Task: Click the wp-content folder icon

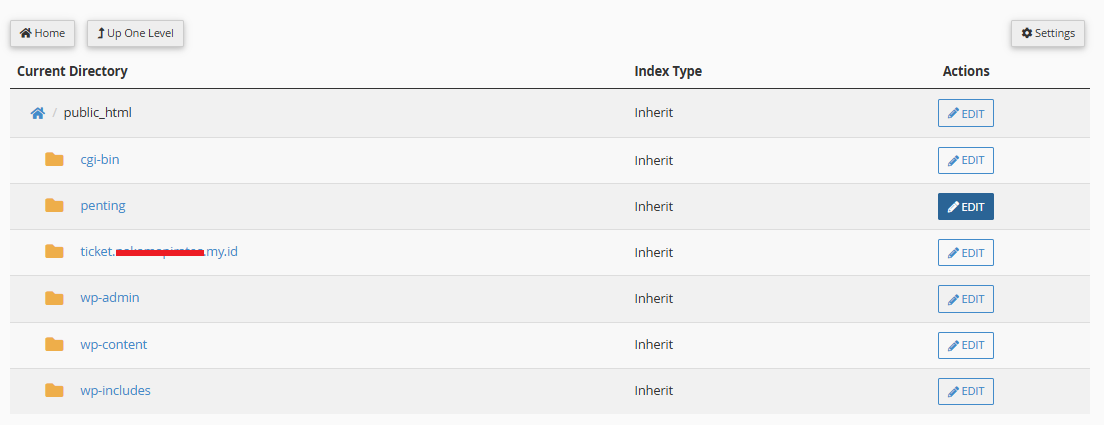Action: 54,344
